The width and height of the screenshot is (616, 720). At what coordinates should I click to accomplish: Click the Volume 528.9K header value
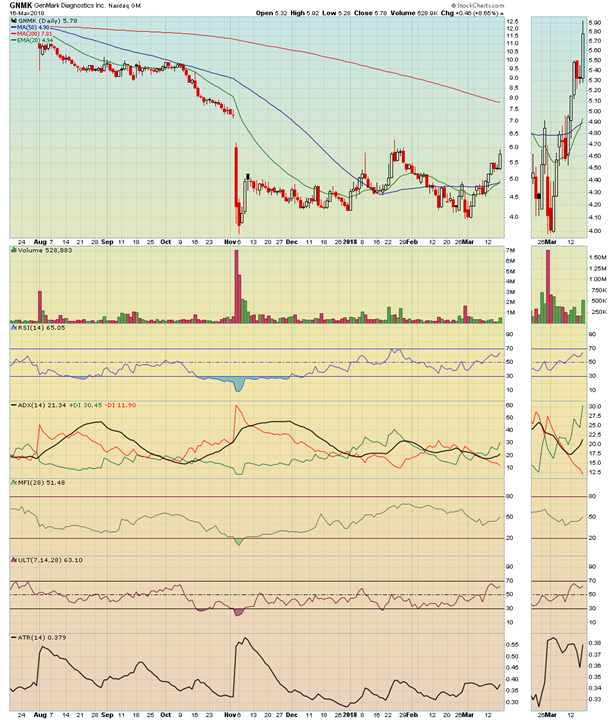tap(414, 13)
